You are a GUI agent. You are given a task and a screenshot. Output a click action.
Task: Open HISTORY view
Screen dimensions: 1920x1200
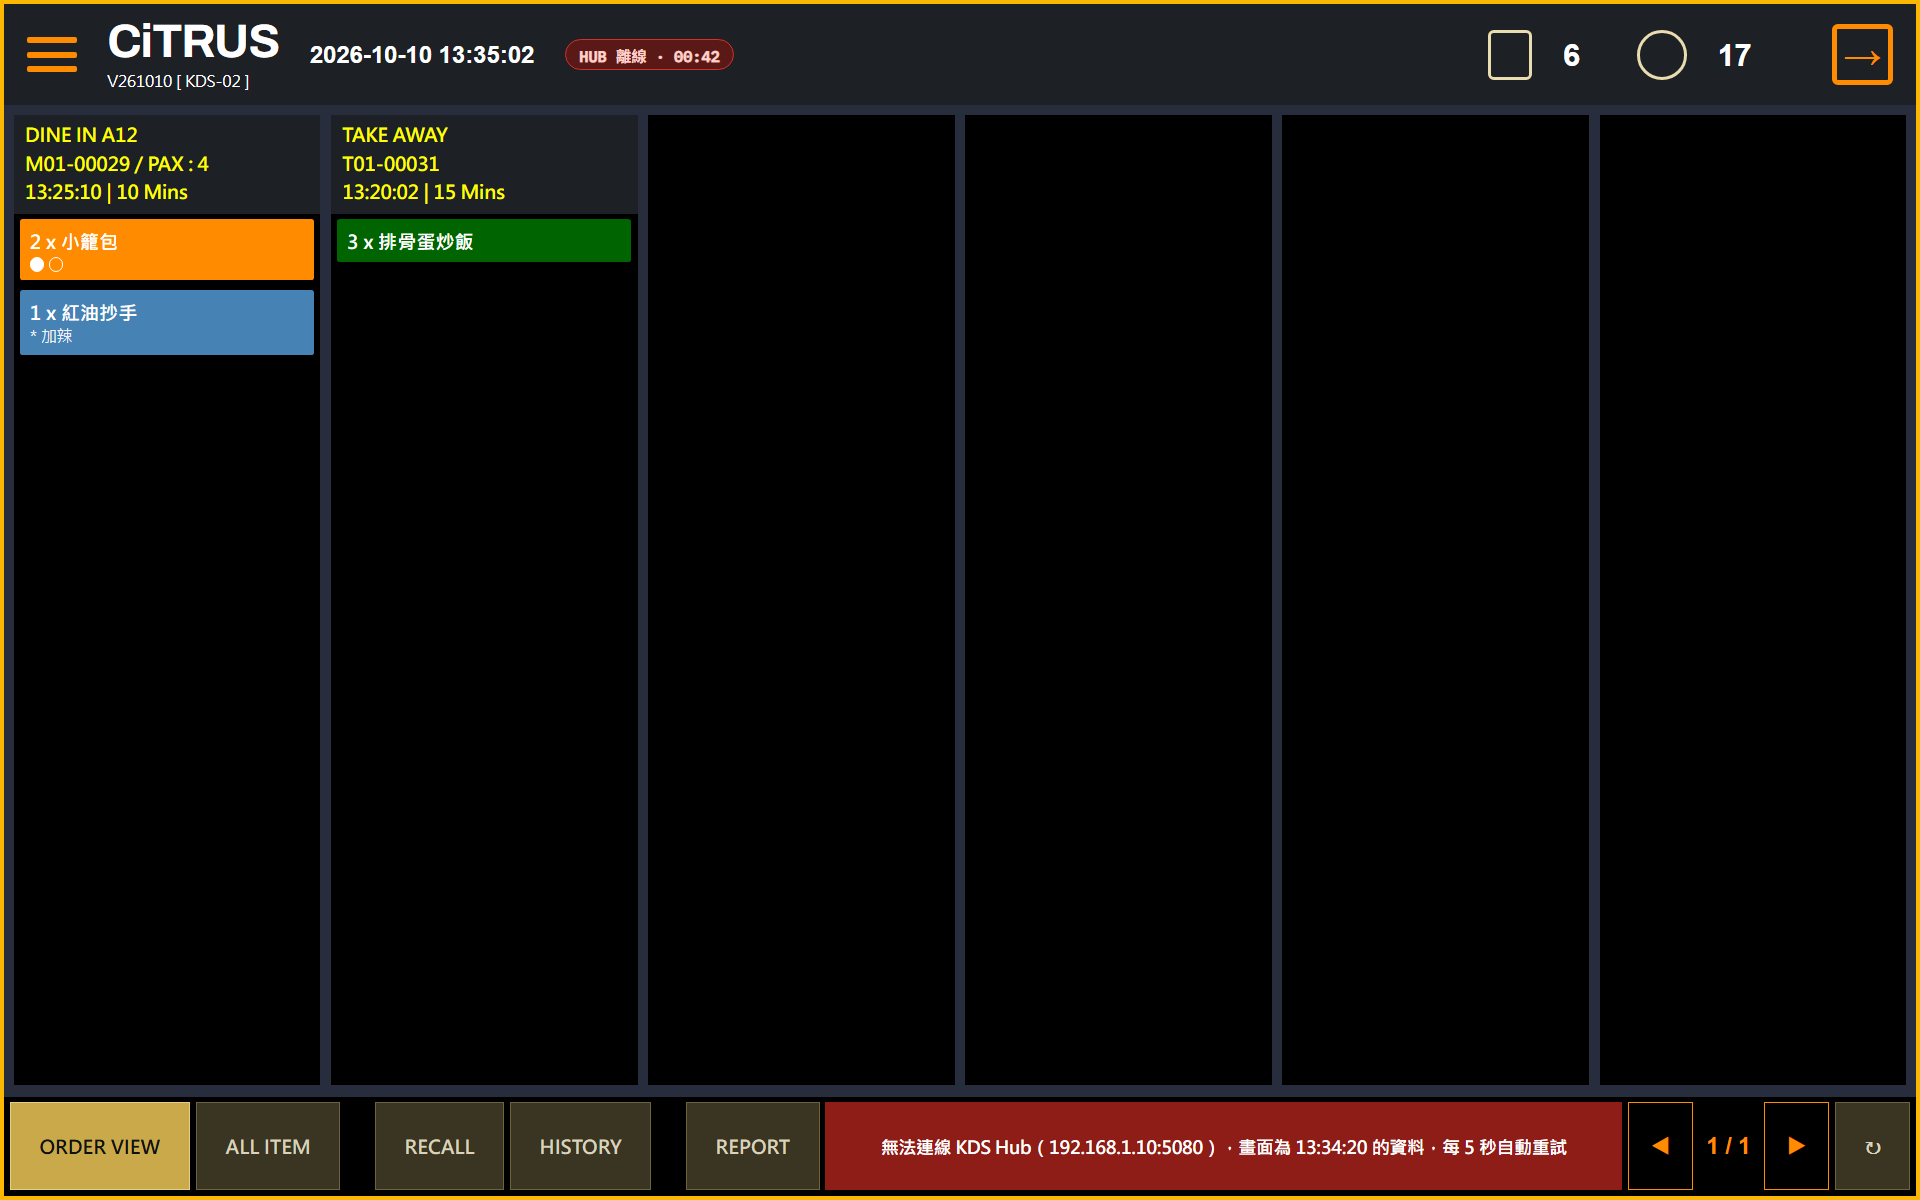click(580, 1146)
